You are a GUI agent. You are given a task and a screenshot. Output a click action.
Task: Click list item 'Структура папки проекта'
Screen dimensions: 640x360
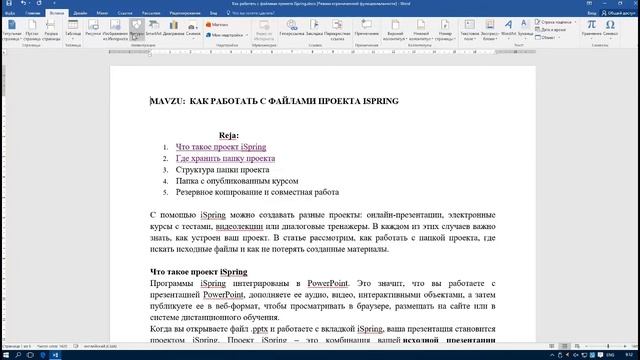(x=222, y=169)
